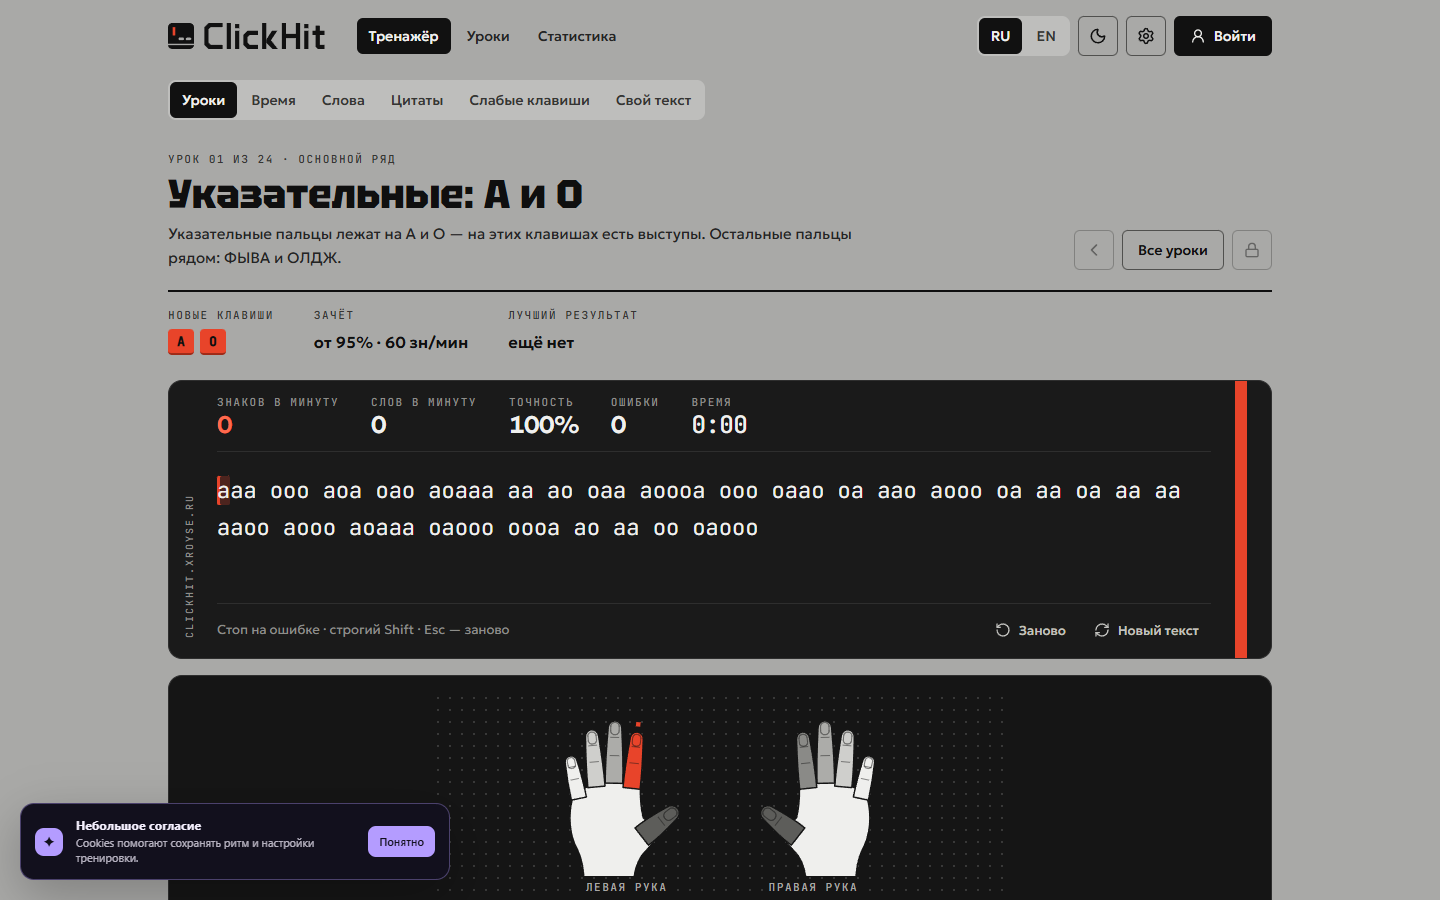
Task: Go to previous lesson with left chevron
Action: [1094, 250]
